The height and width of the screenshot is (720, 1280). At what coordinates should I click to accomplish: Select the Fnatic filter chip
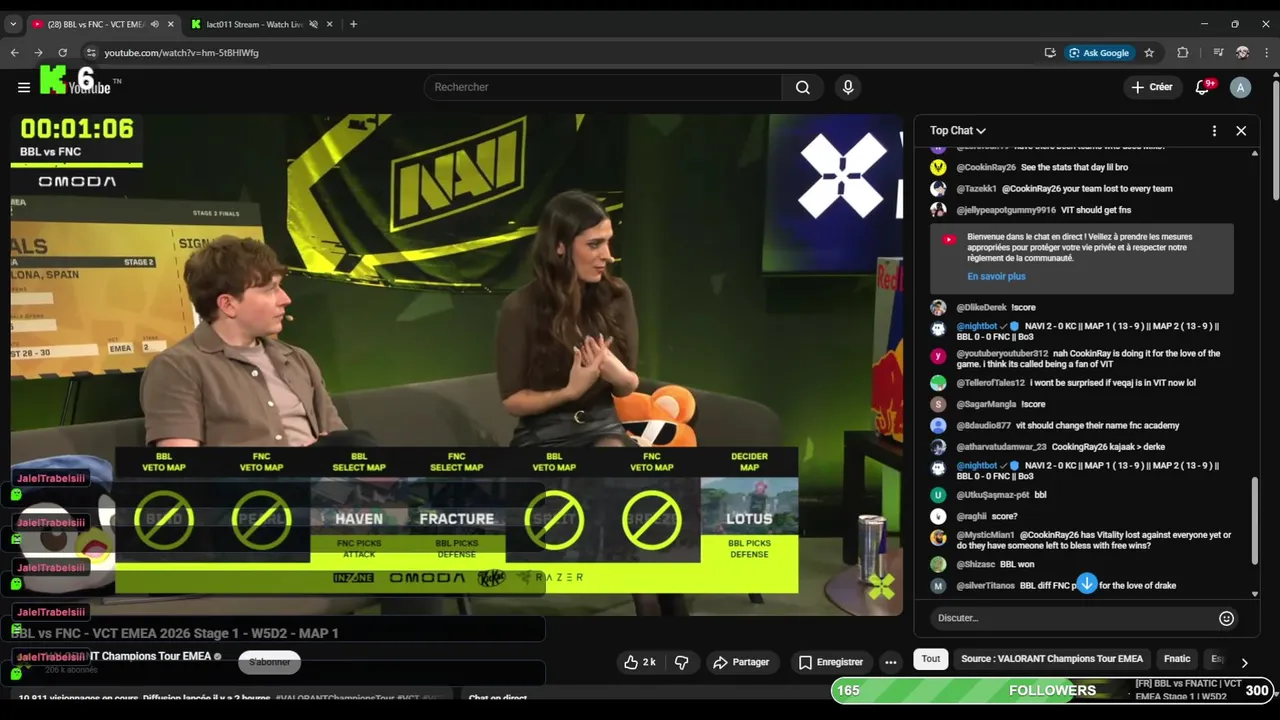[x=1177, y=659]
